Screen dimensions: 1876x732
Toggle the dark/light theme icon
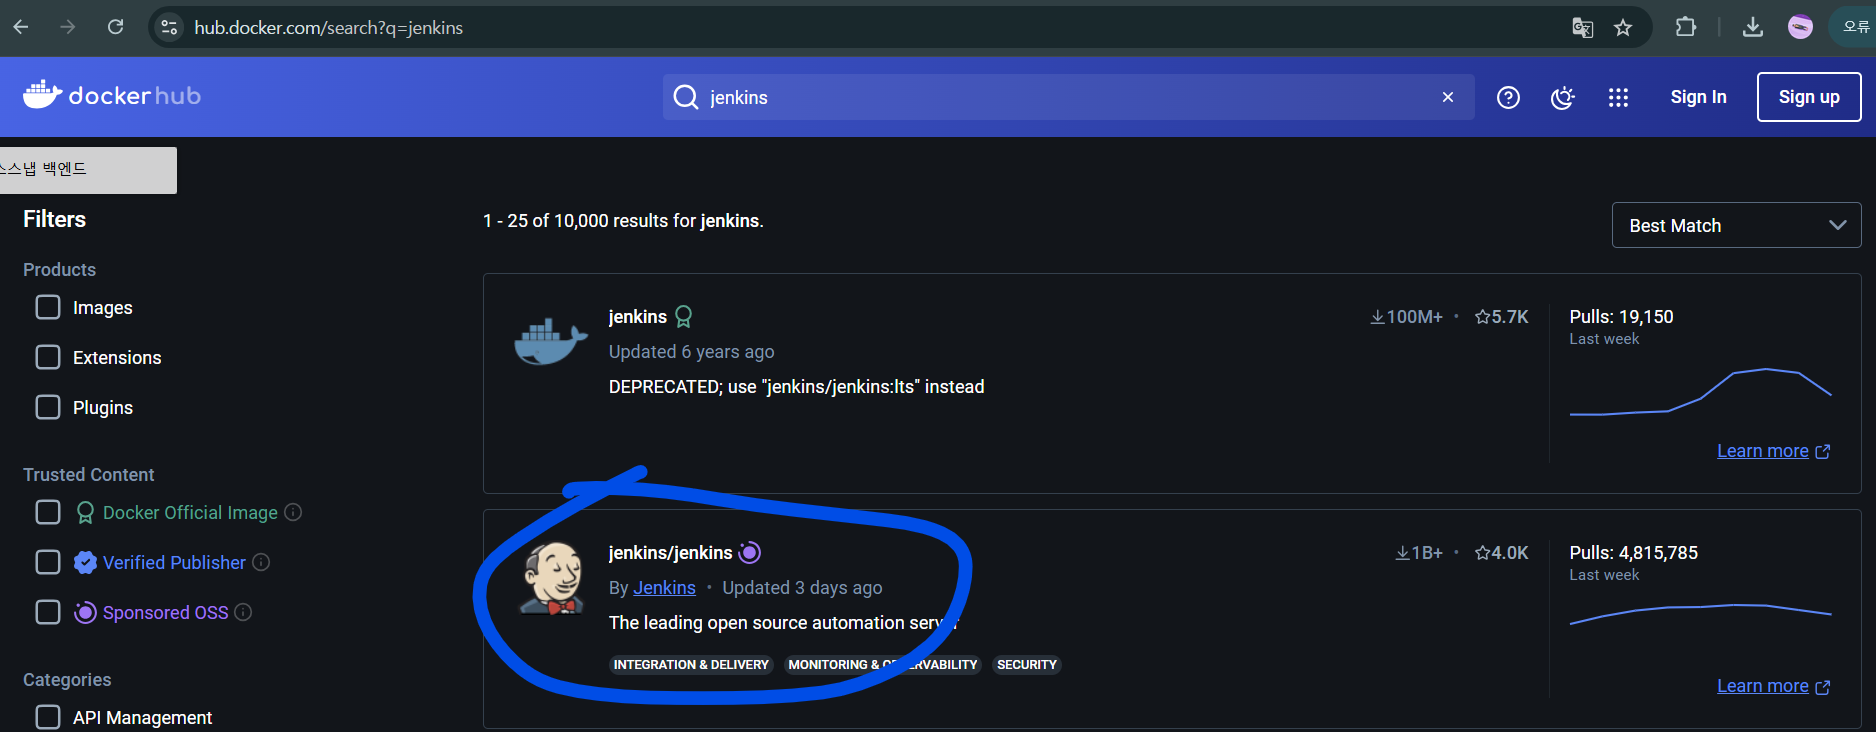(x=1562, y=97)
